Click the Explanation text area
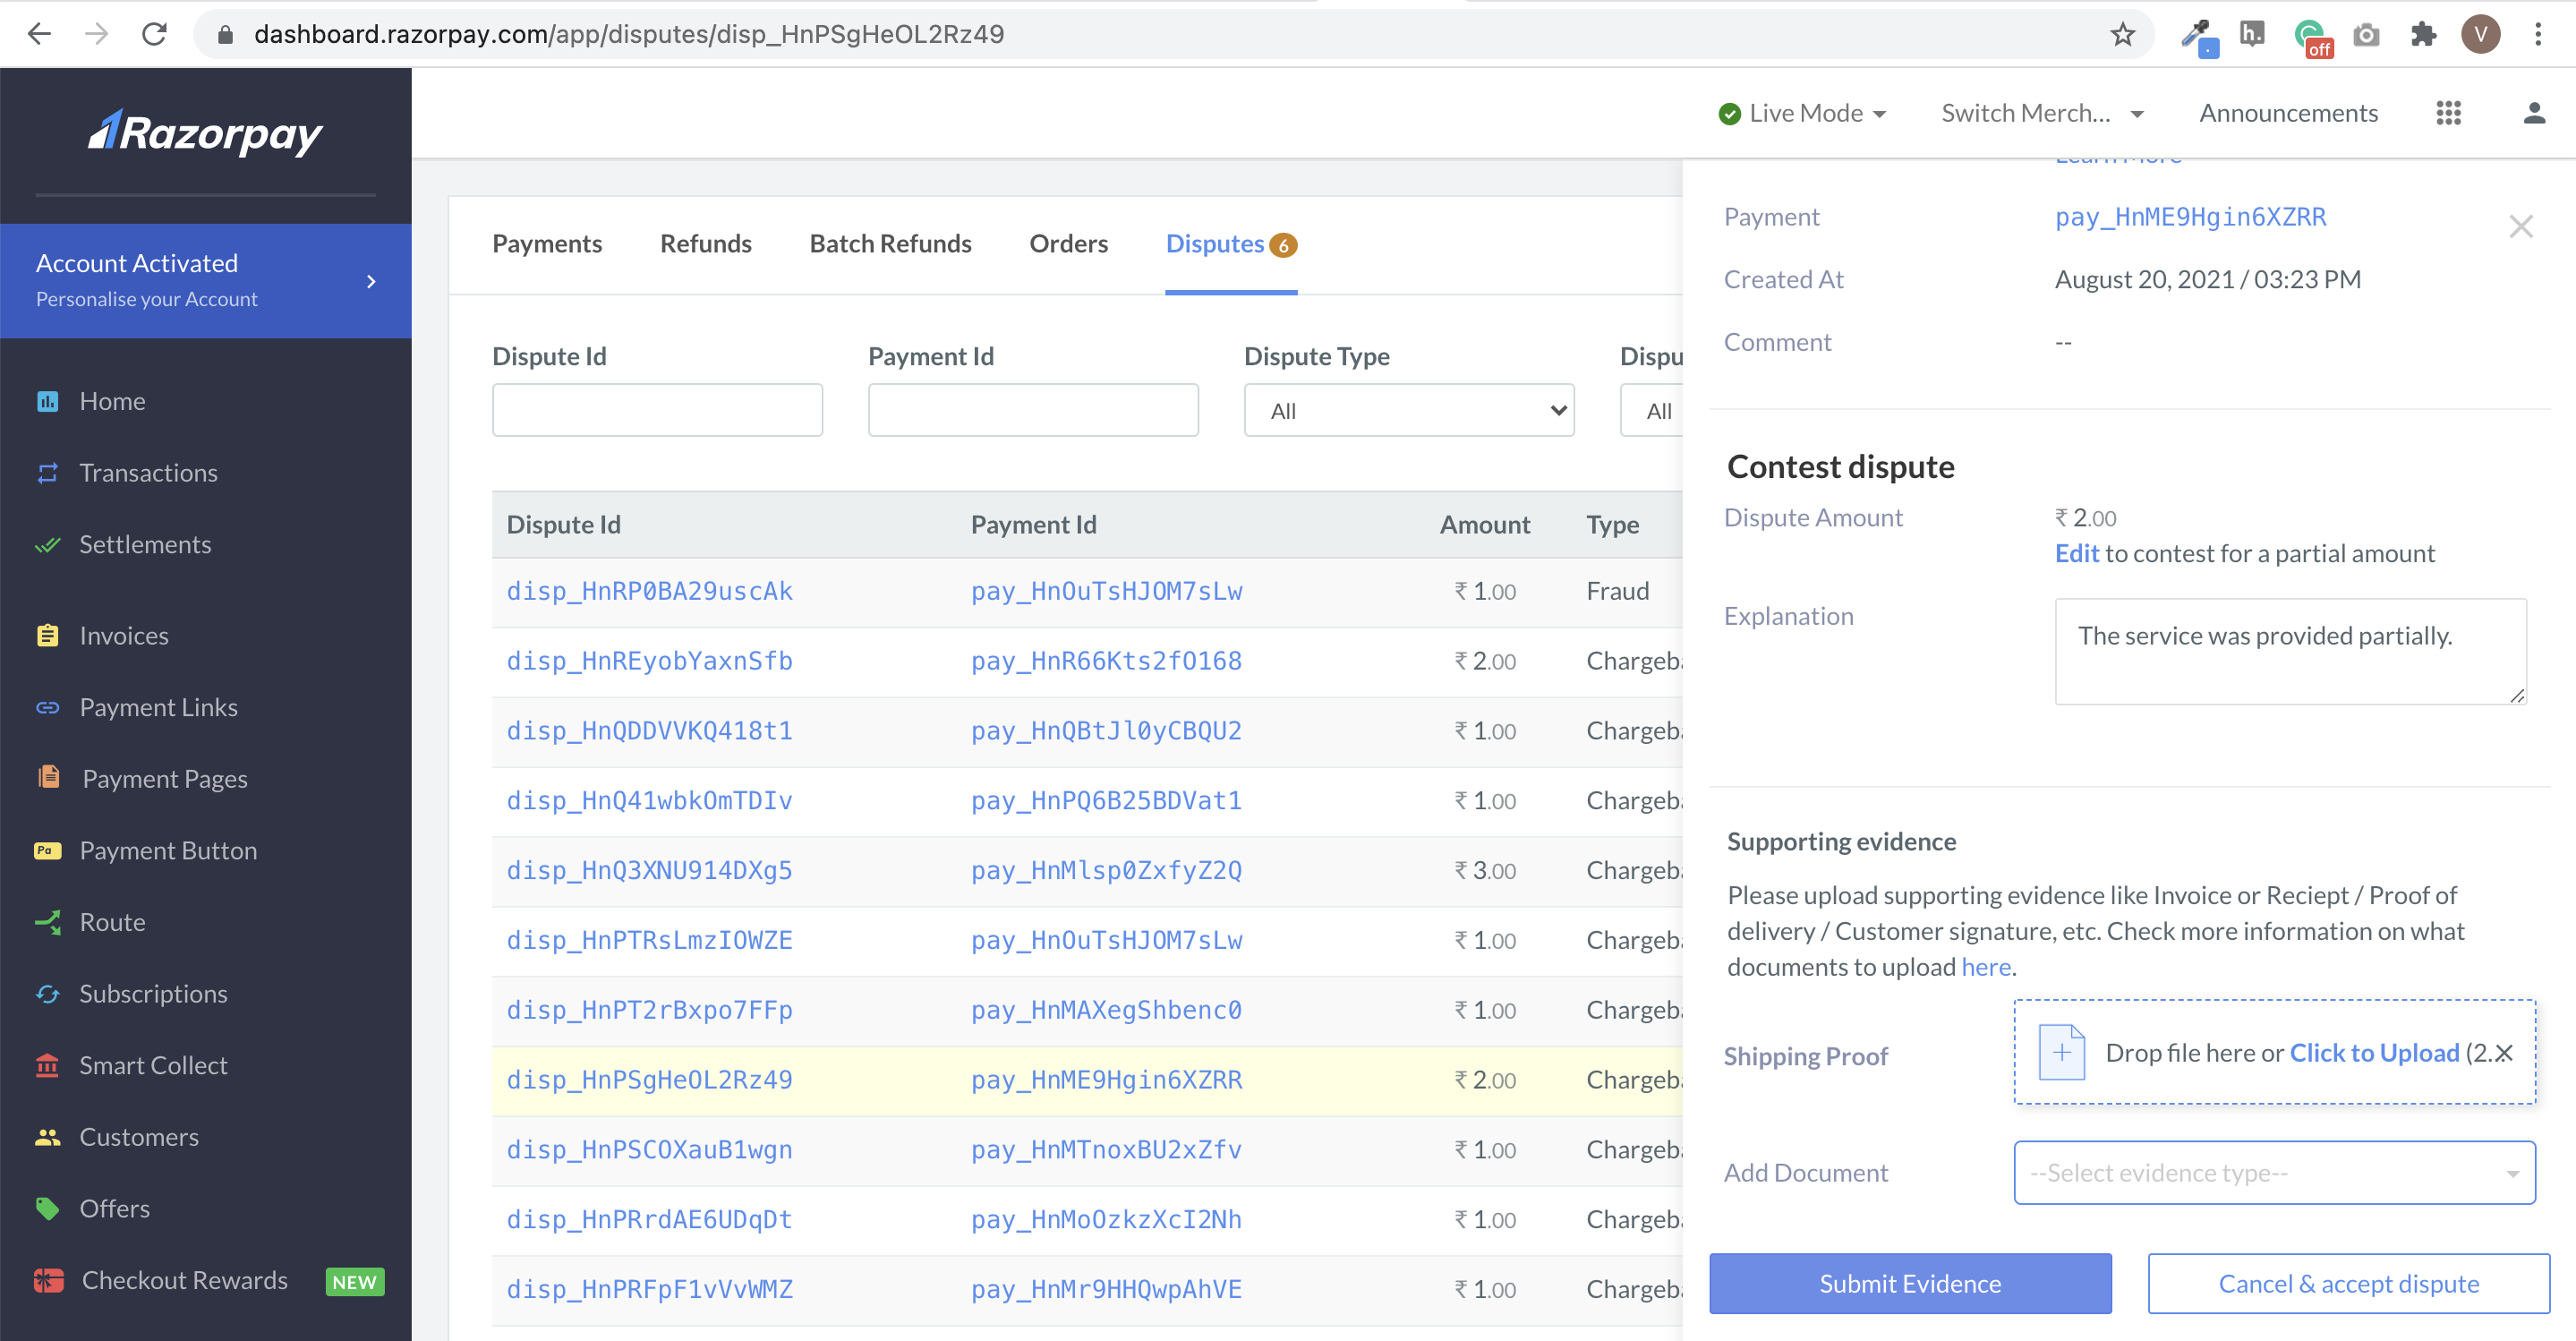2576x1341 pixels. point(2290,651)
